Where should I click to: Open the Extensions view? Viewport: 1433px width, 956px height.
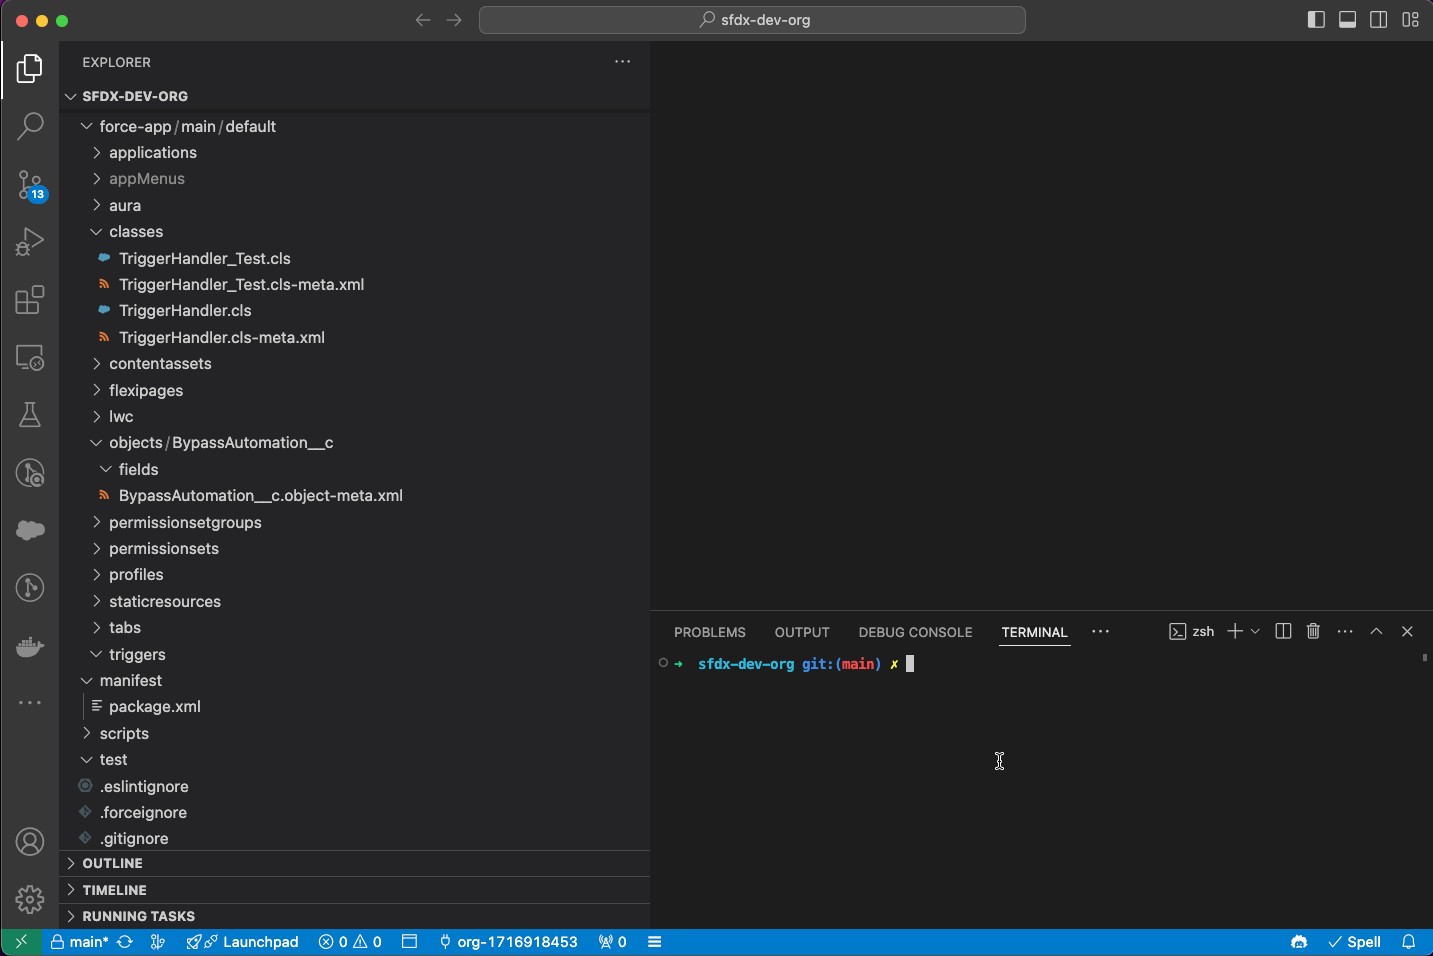point(30,300)
